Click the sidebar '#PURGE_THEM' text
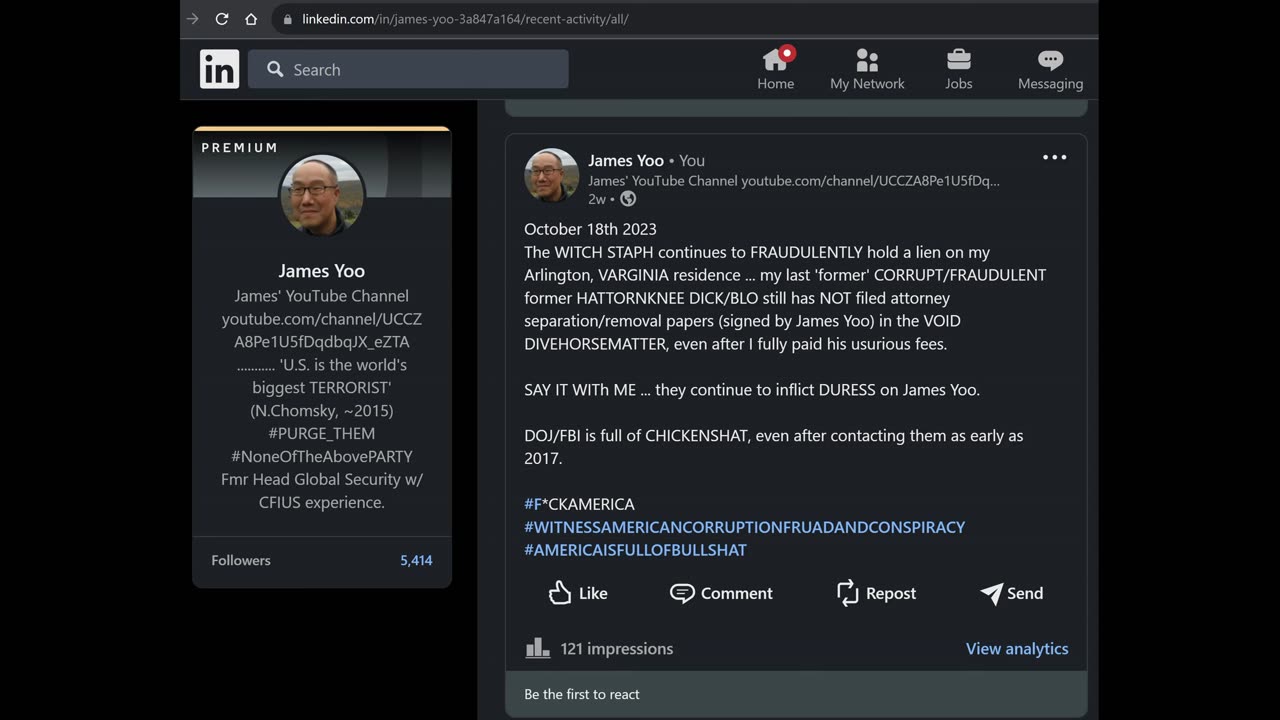The width and height of the screenshot is (1280, 720). 322,434
